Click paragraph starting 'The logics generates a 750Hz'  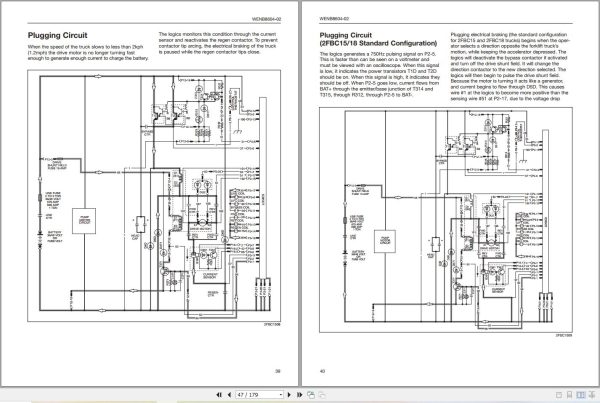coord(380,74)
